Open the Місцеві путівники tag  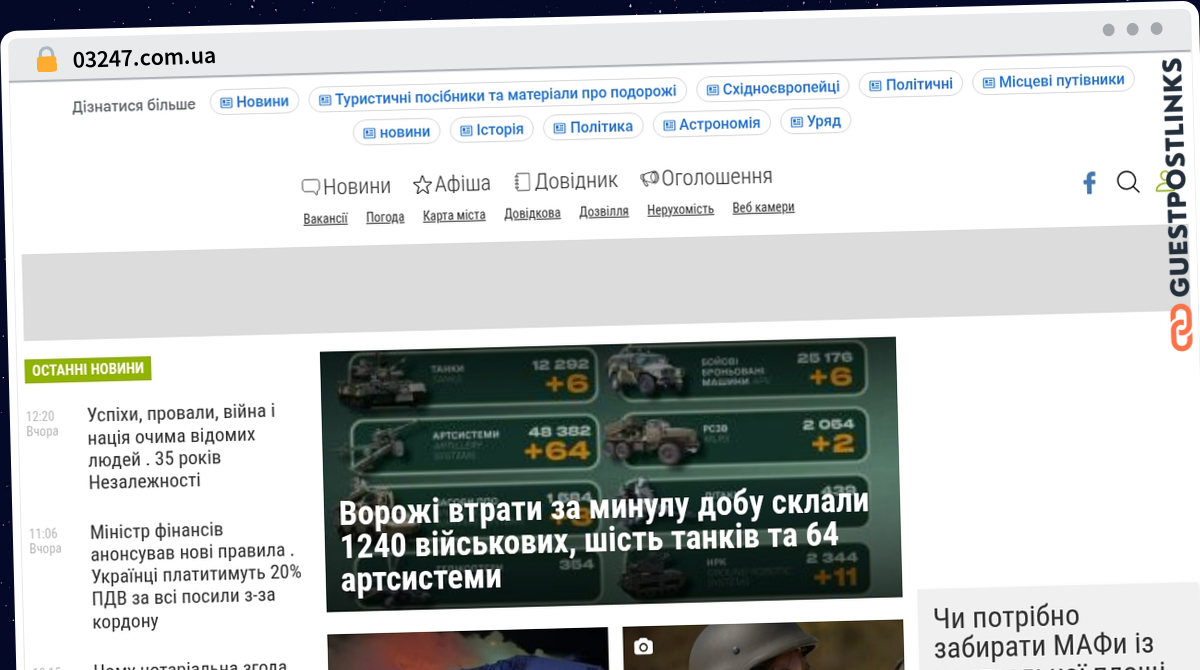(x=1053, y=81)
